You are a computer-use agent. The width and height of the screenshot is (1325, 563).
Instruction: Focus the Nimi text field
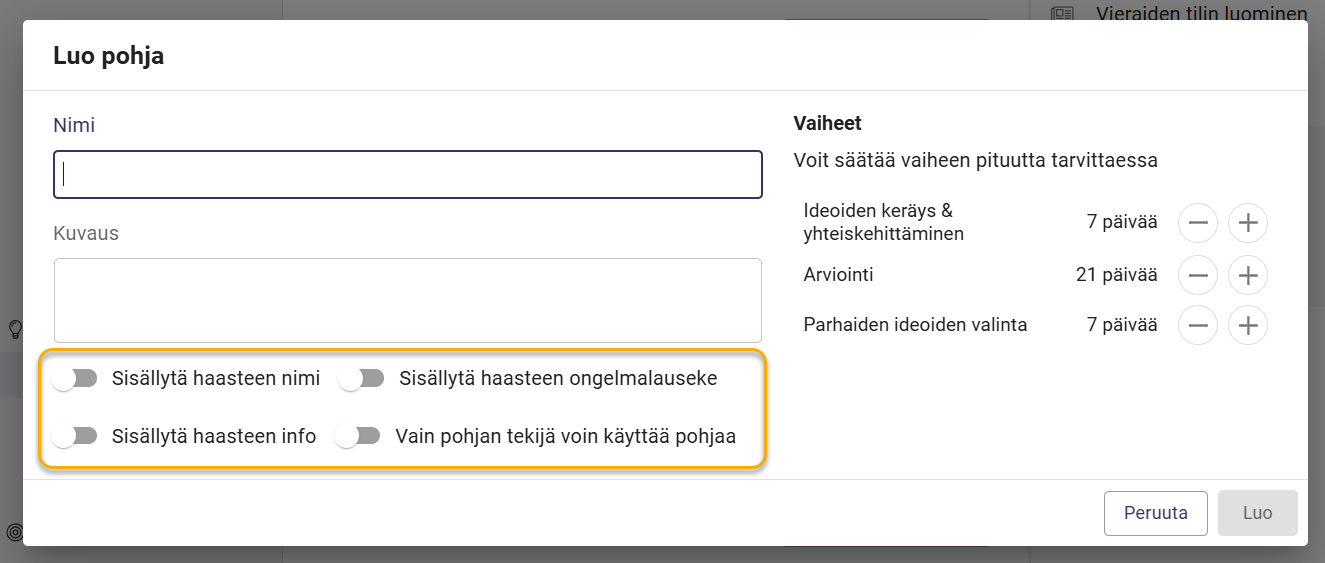tap(408, 174)
